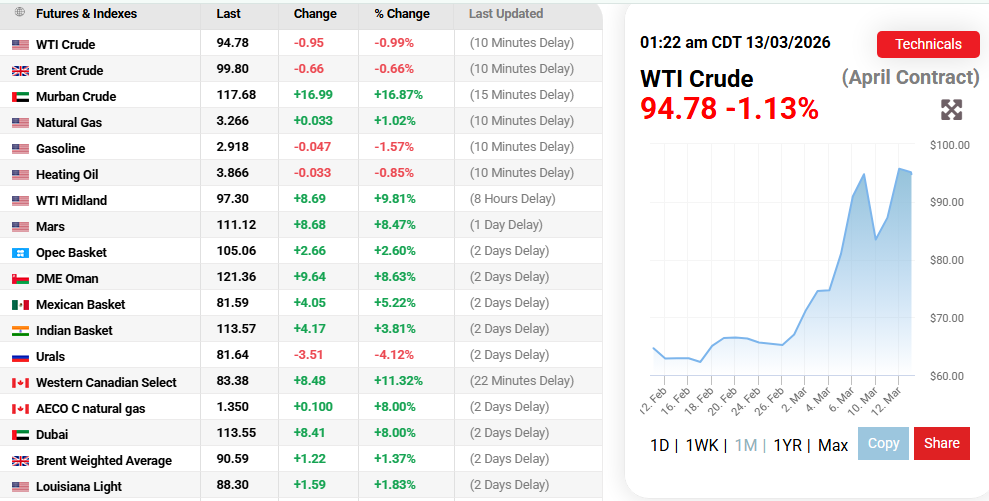Image resolution: width=989 pixels, height=501 pixels.
Task: Click the globe icon beside Futures & Indexes
Action: [20, 12]
